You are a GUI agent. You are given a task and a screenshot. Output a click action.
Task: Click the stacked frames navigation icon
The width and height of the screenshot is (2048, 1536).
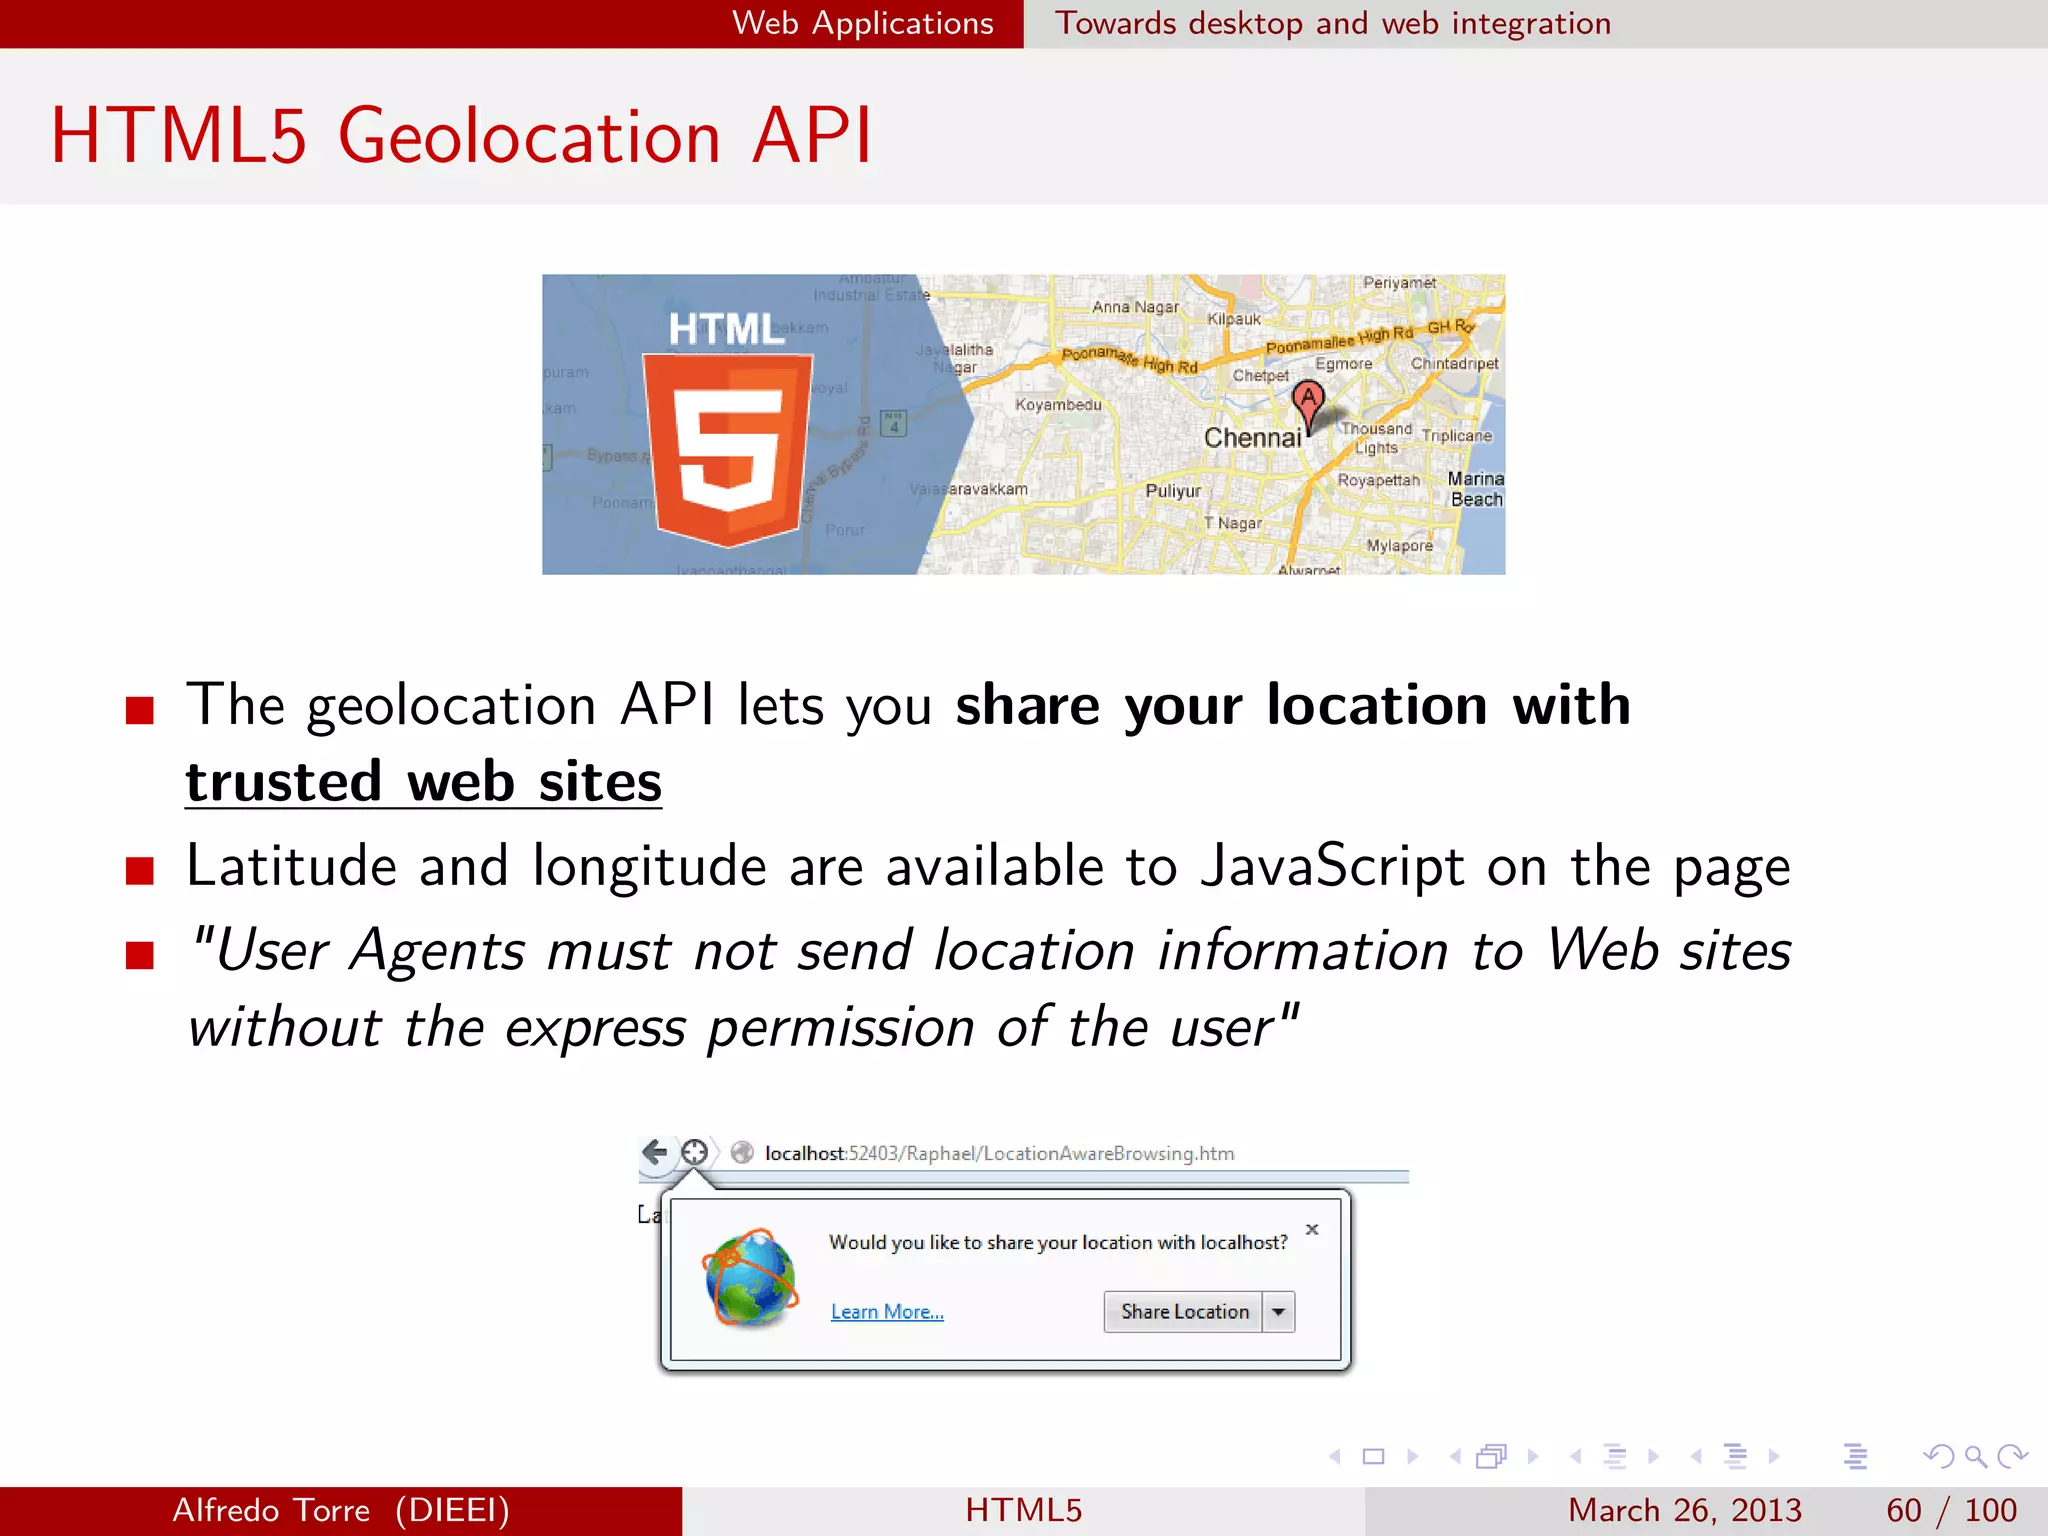tap(1491, 1457)
